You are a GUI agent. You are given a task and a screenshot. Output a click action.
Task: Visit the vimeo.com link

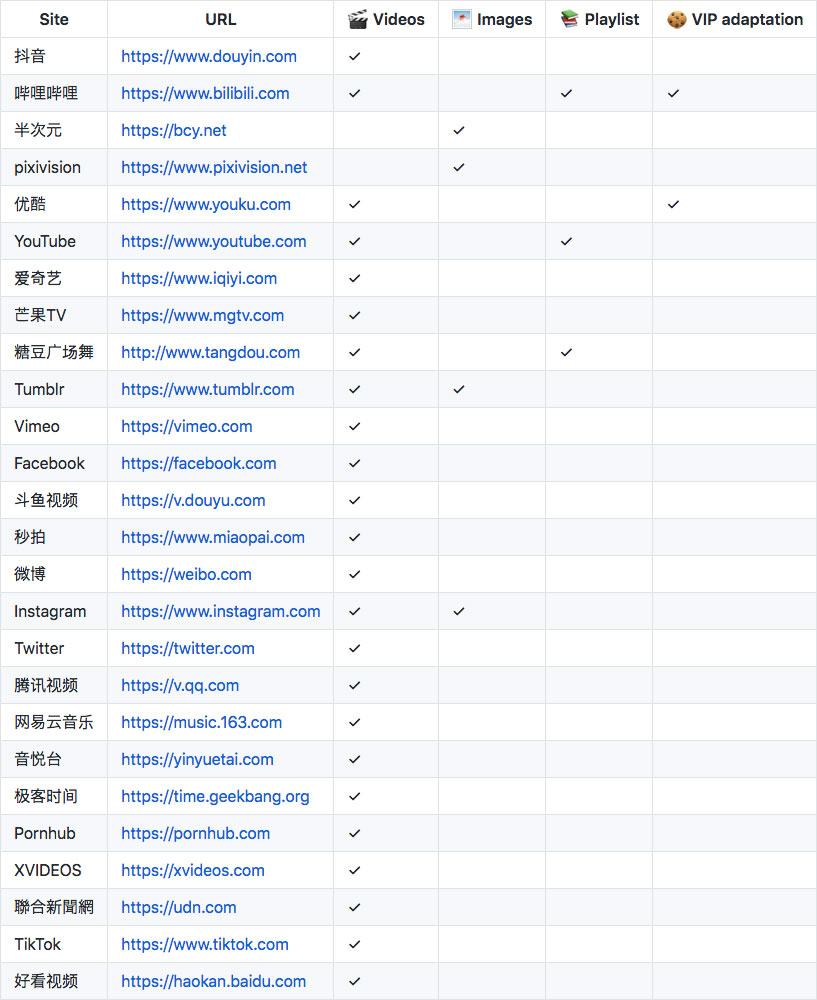pos(186,426)
